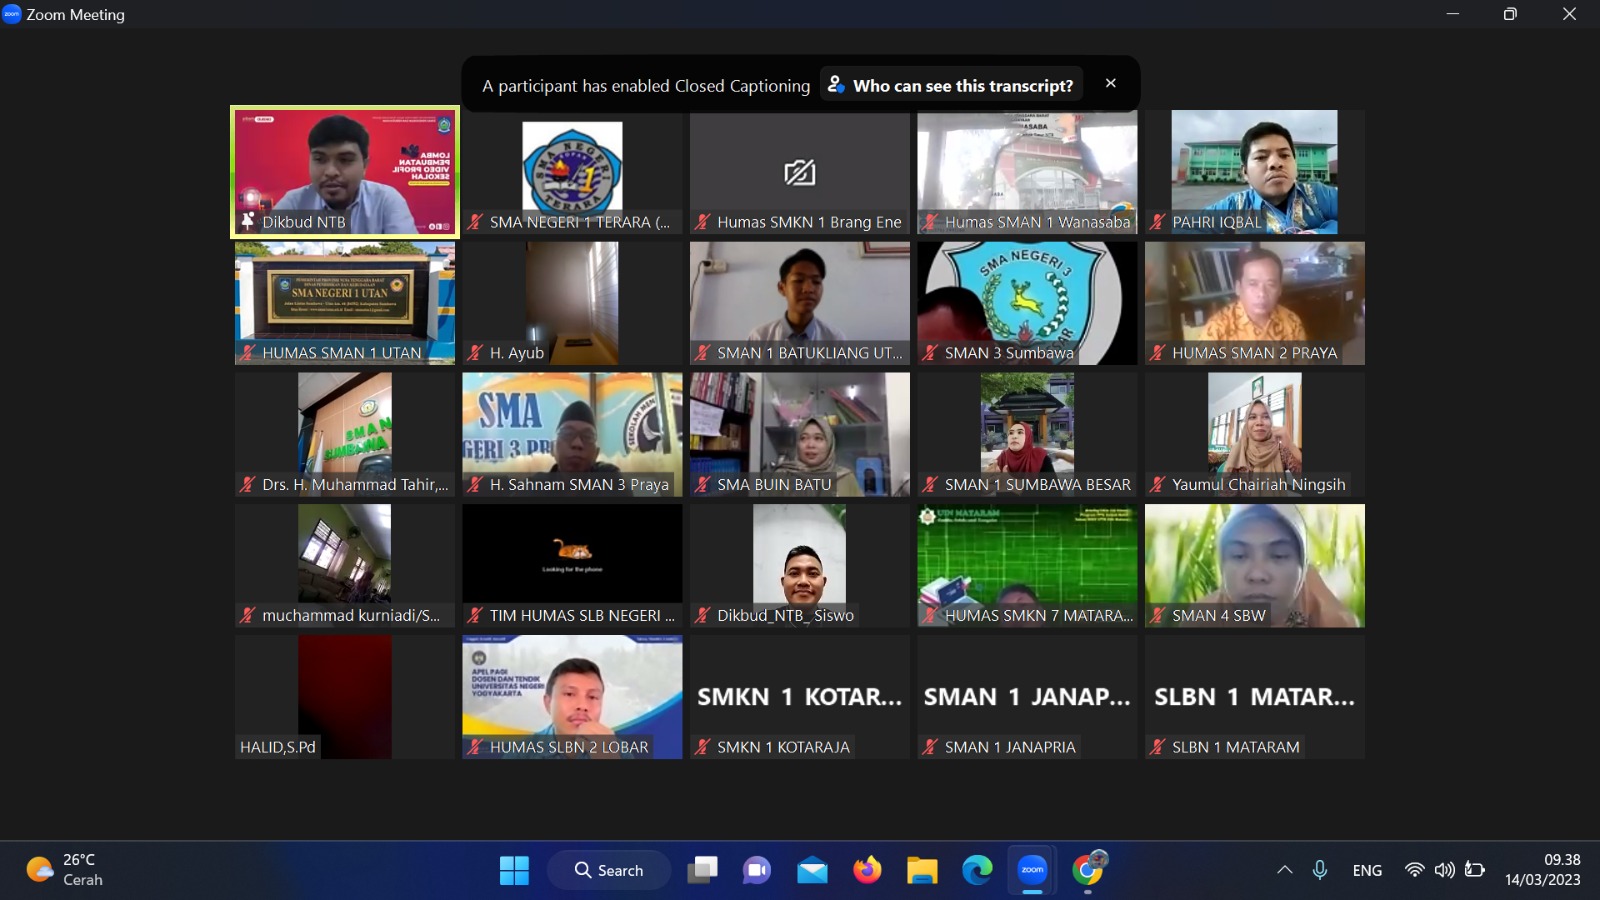Image resolution: width=1600 pixels, height=900 pixels.
Task: Select HUMAS SMAN 2 PRAYA video
Action: (1255, 303)
